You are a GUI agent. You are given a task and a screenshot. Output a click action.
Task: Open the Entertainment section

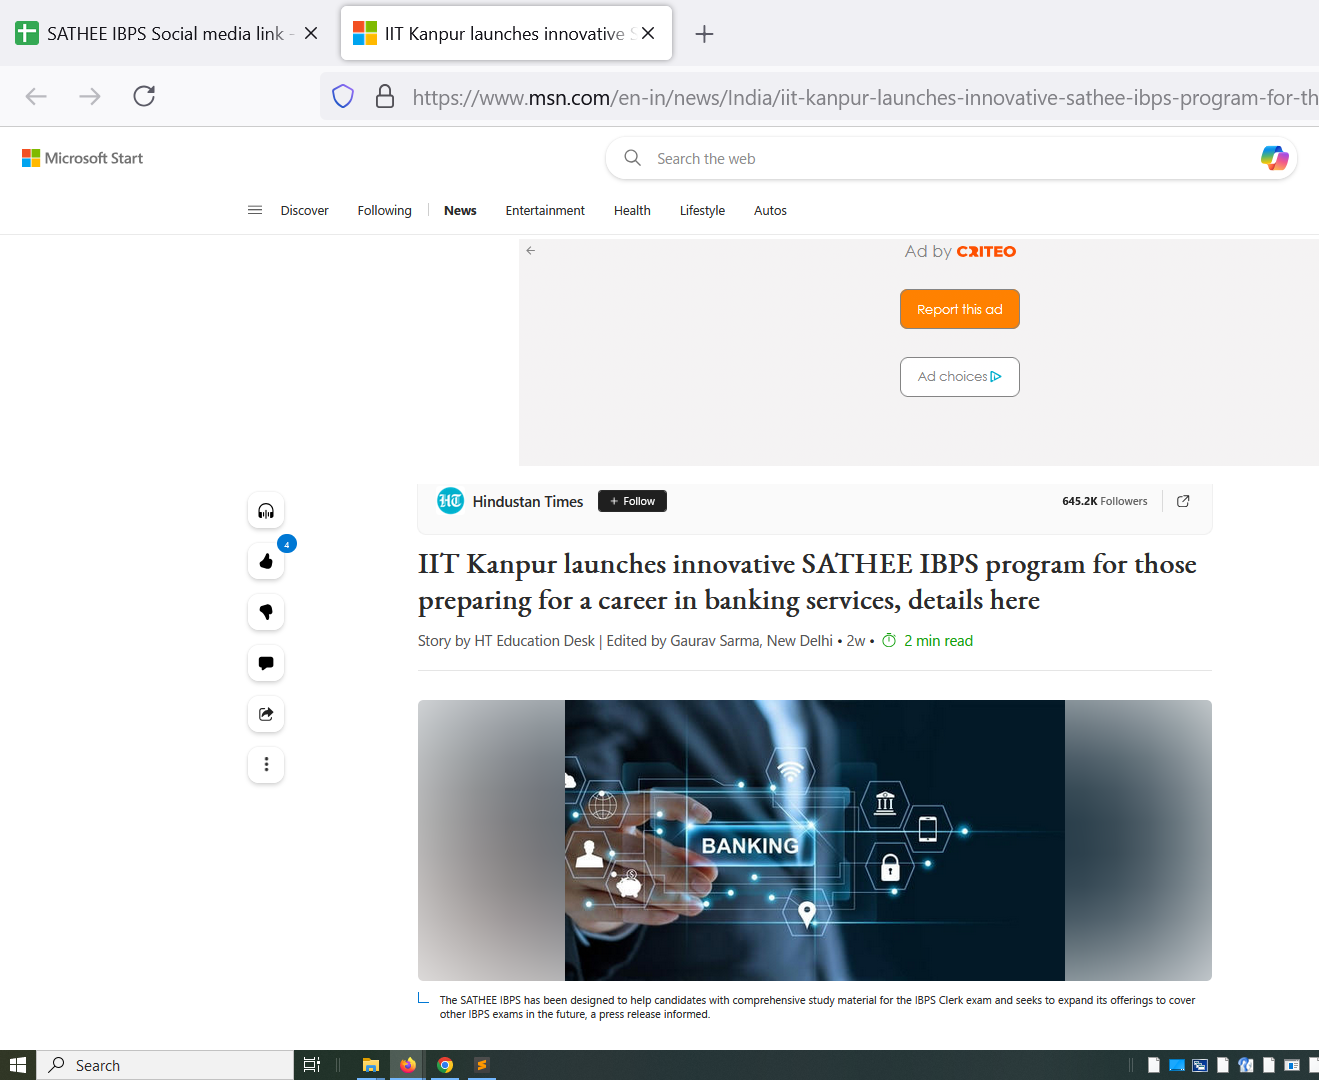(545, 210)
